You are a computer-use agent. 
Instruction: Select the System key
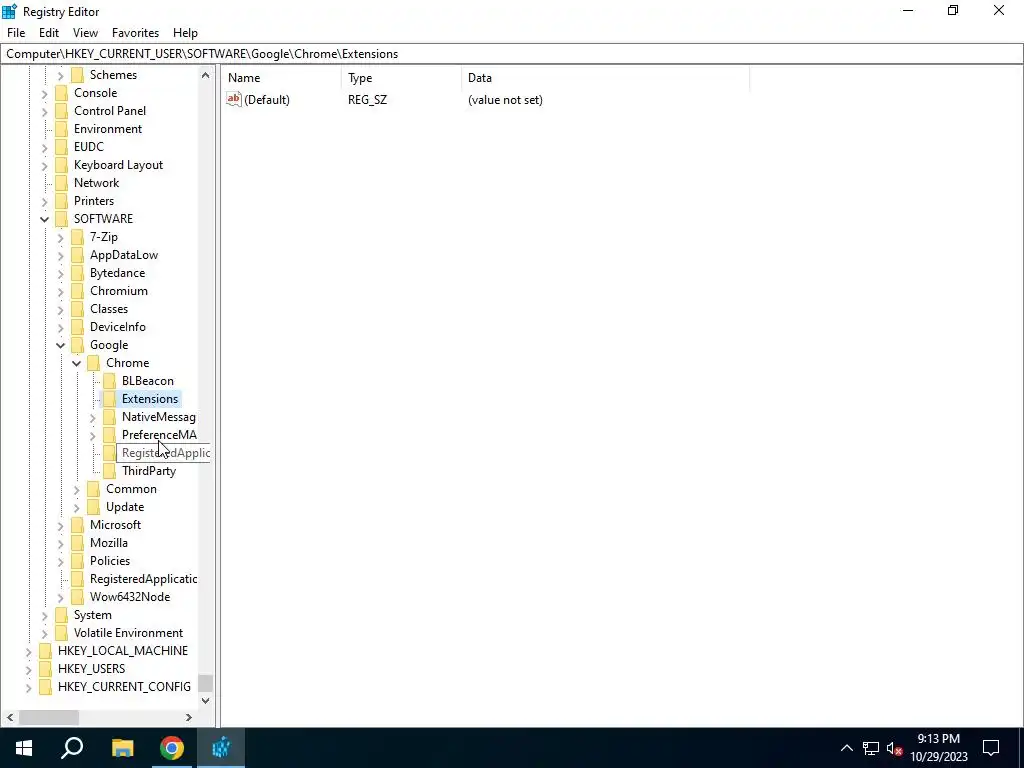coord(93,615)
